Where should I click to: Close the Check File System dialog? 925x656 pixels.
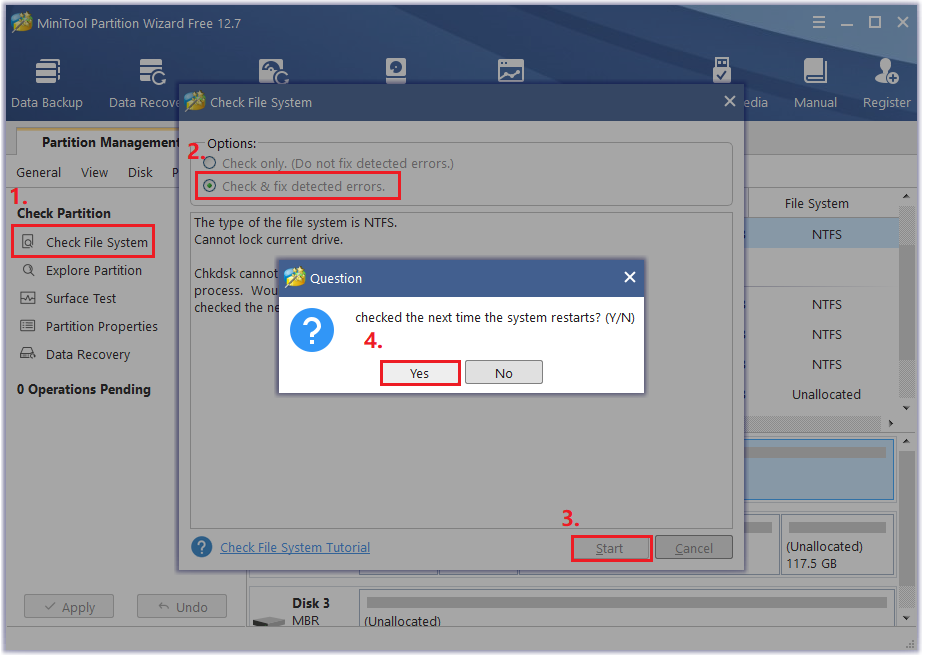[729, 101]
